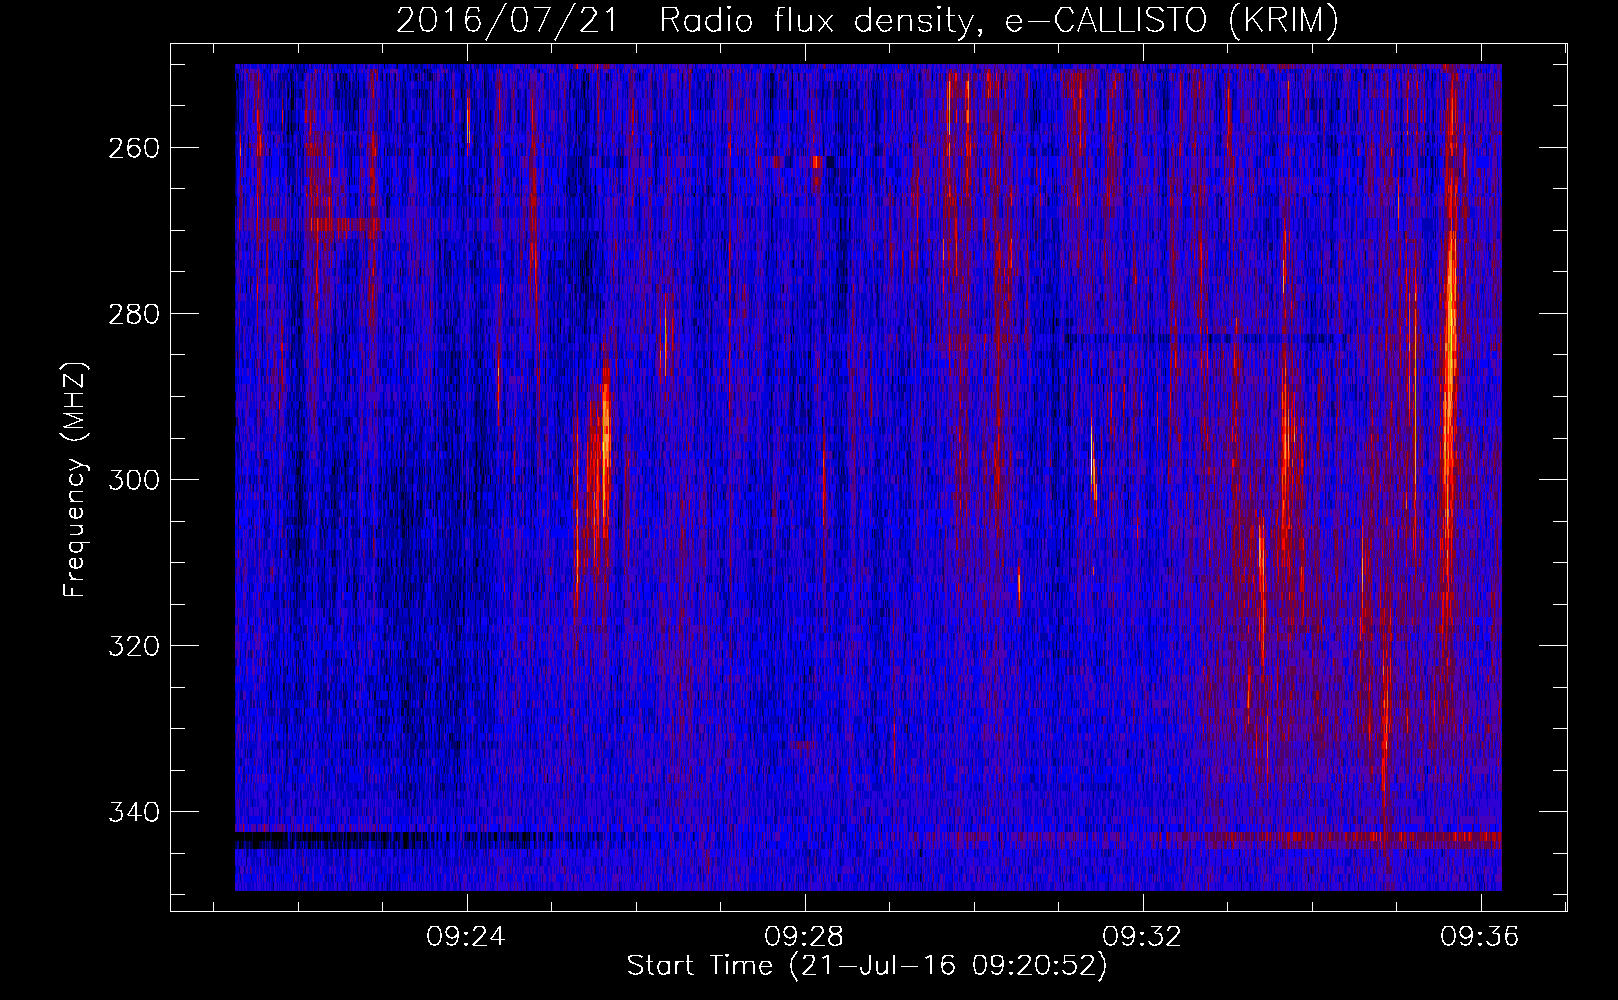This screenshot has width=1618, height=1000.
Task: Select the 09:36 time axis label
Action: pyautogui.click(x=1479, y=937)
